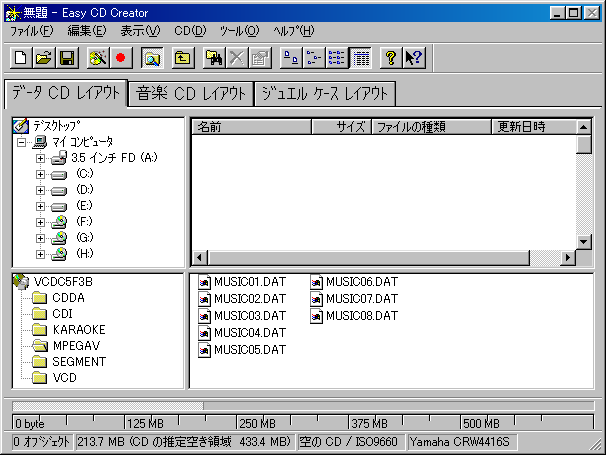Launch the CD Creator wizard icon
Screen dimensions: 606x455
[x=98, y=58]
